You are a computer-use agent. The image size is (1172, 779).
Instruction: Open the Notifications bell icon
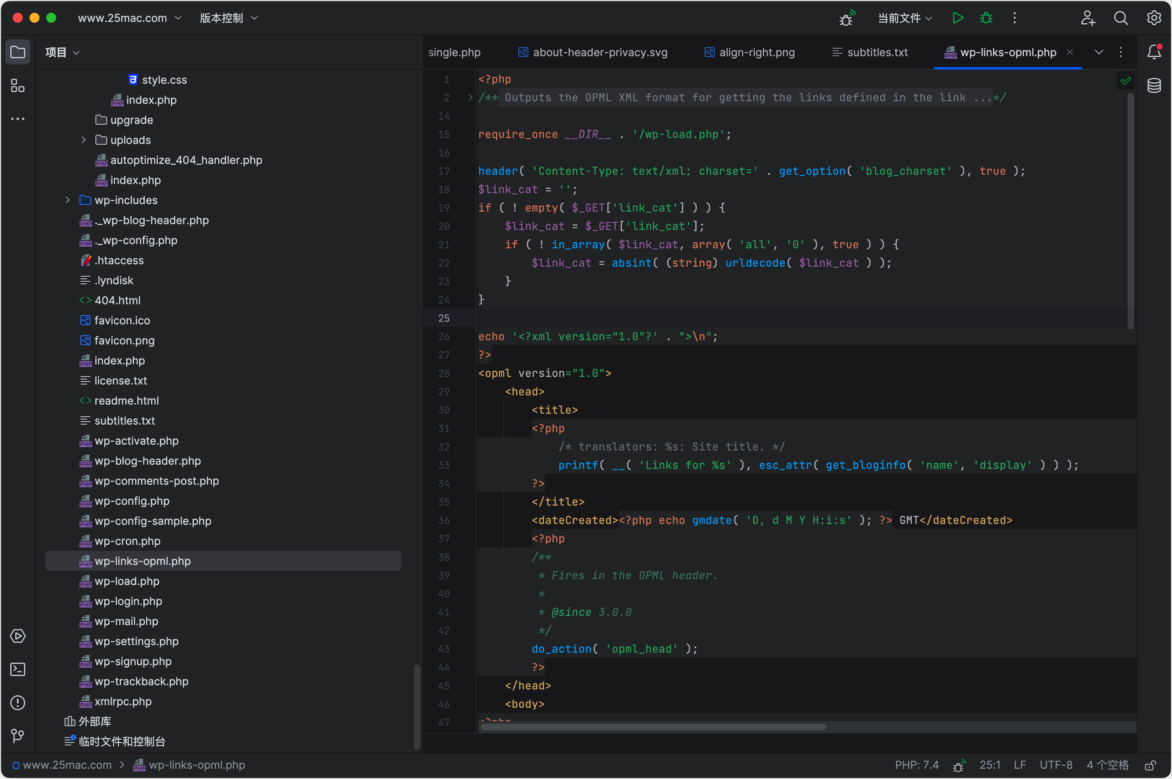pyautogui.click(x=1154, y=52)
